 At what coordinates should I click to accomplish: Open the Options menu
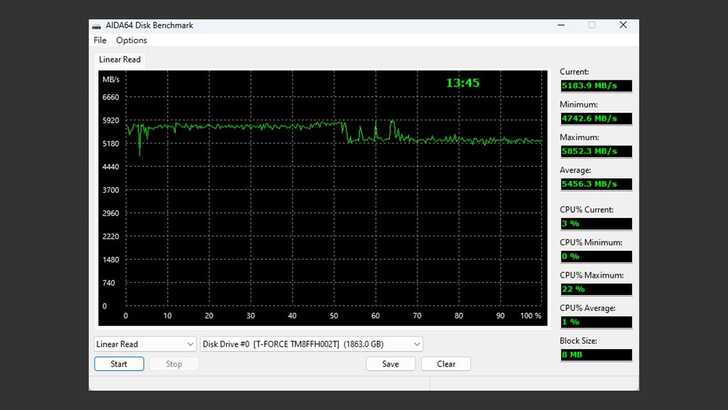tap(131, 41)
